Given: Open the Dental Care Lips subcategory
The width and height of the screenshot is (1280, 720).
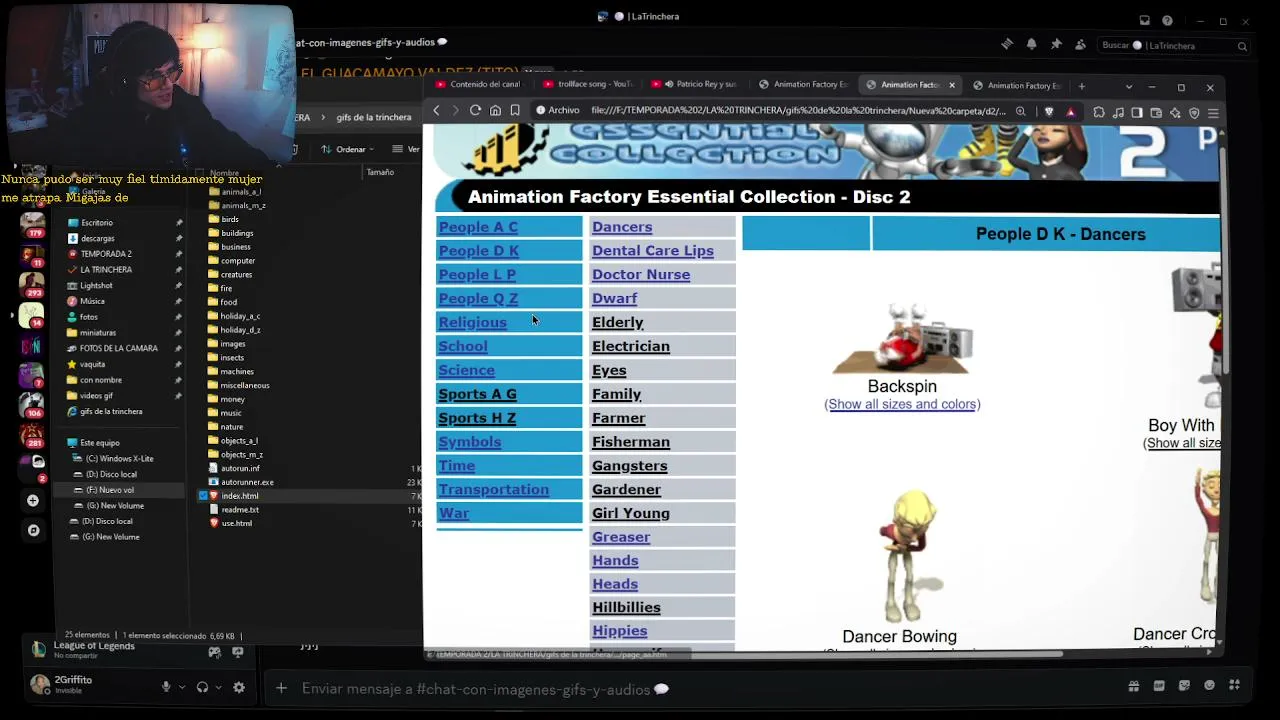Looking at the screenshot, I should (x=652, y=251).
